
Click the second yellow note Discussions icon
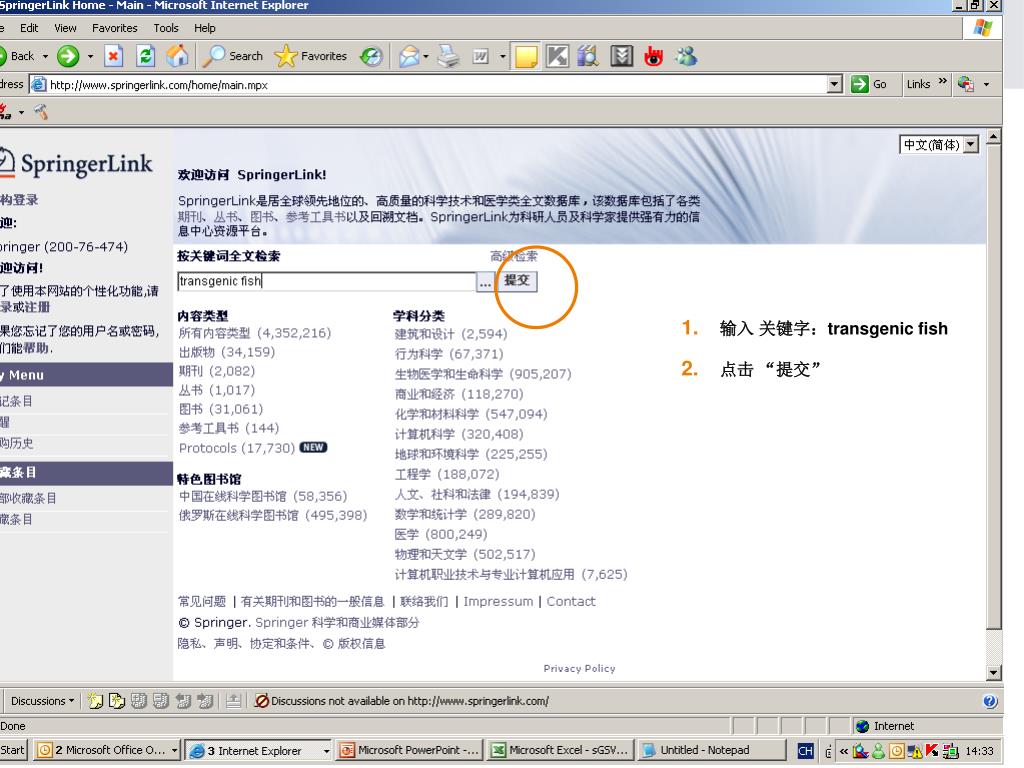point(117,701)
